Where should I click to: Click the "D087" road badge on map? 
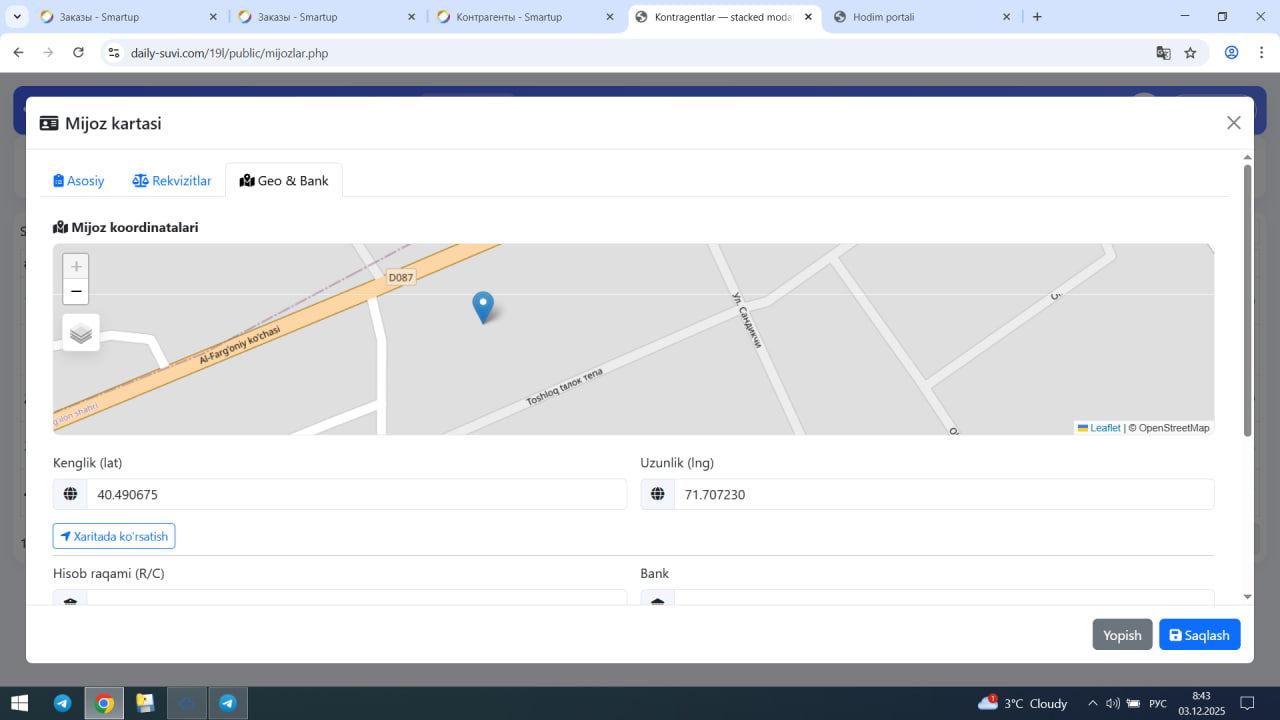point(400,277)
